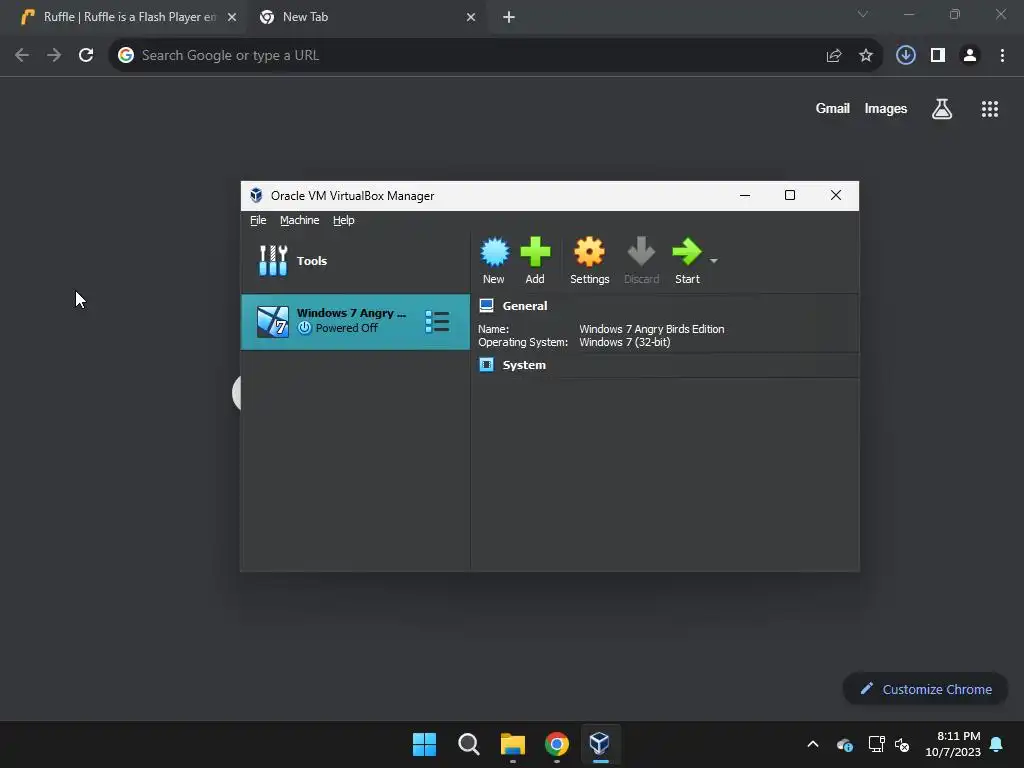The height and width of the screenshot is (768, 1024).
Task: Click the network display tray icon
Action: [876, 744]
